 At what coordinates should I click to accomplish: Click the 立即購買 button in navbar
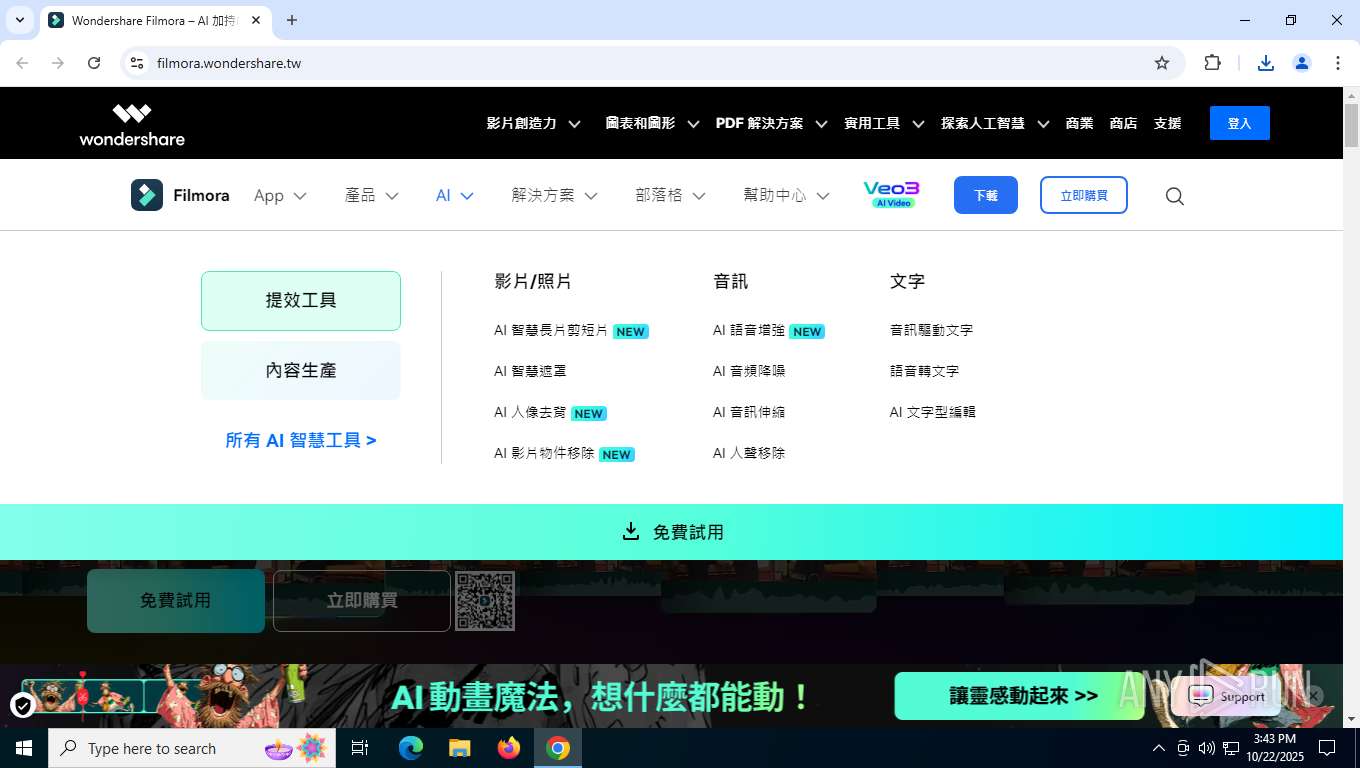(1084, 195)
